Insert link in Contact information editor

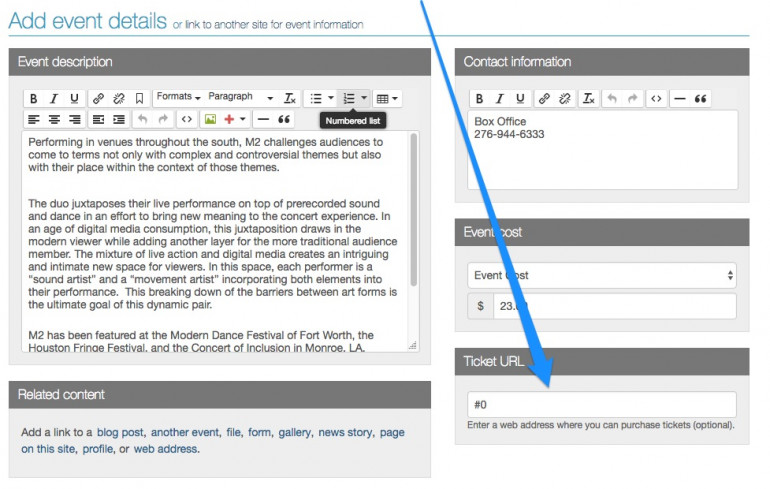(x=544, y=99)
